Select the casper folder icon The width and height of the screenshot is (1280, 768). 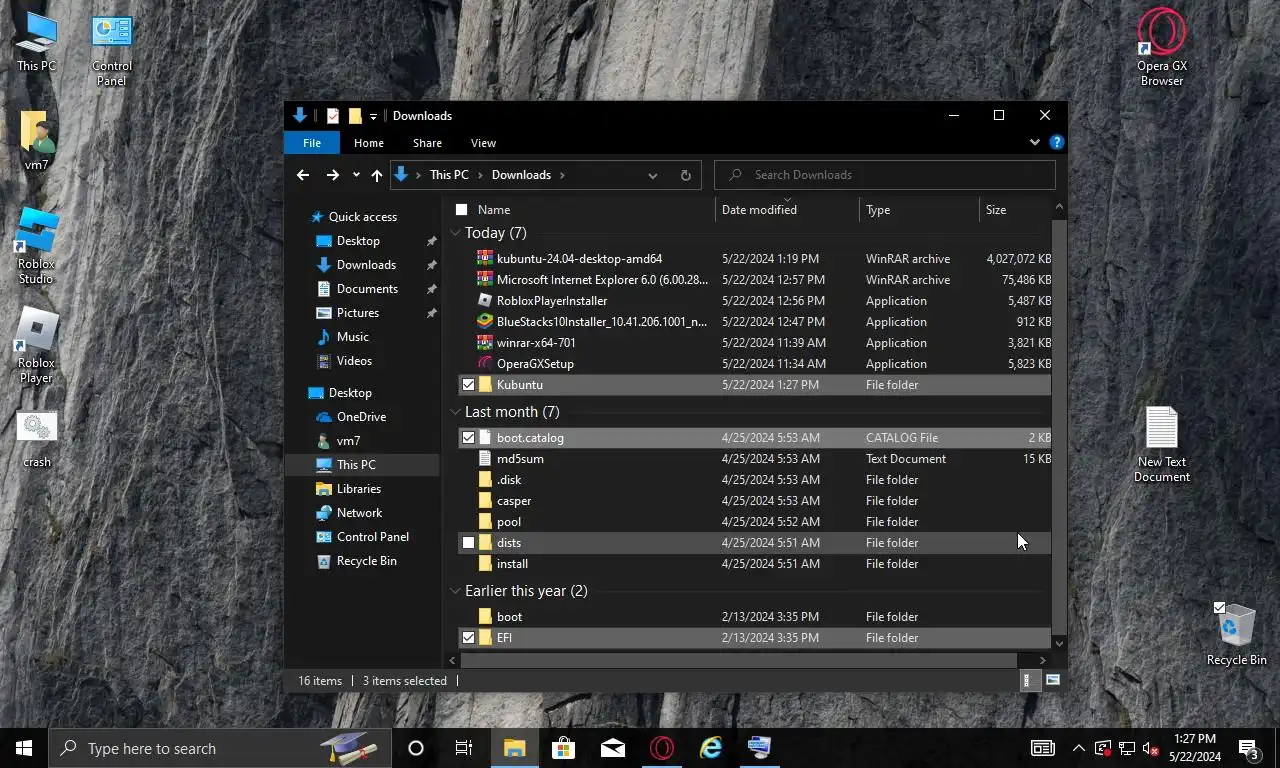tap(485, 501)
